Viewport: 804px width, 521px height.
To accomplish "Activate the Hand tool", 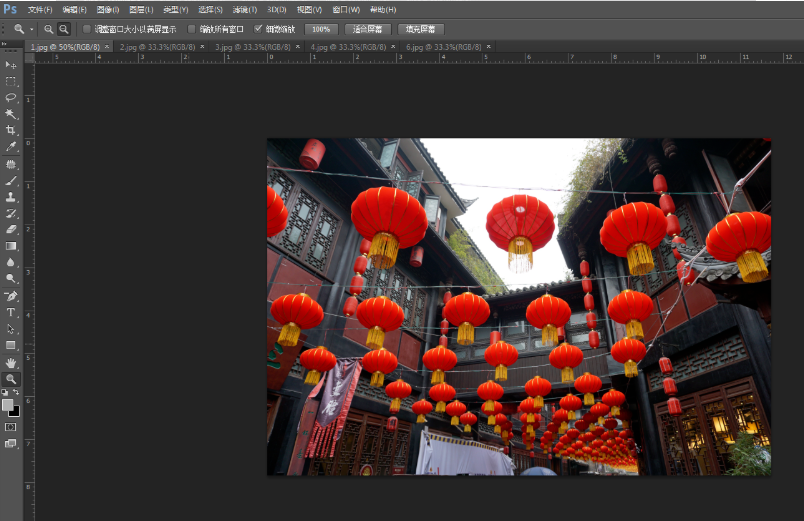I will [x=11, y=362].
